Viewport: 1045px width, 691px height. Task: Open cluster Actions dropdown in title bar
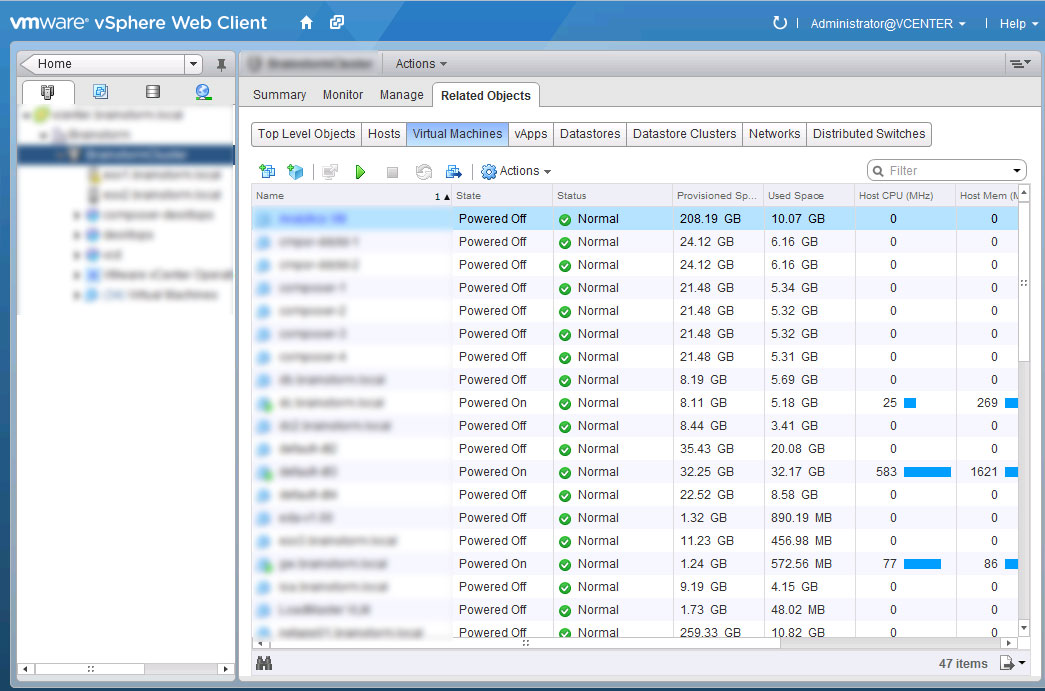click(421, 64)
